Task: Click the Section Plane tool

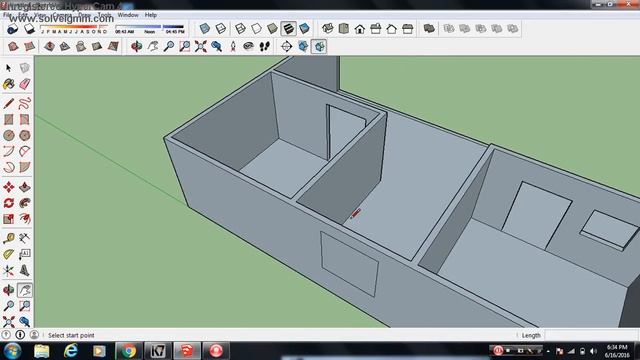Action: pyautogui.click(x=287, y=47)
